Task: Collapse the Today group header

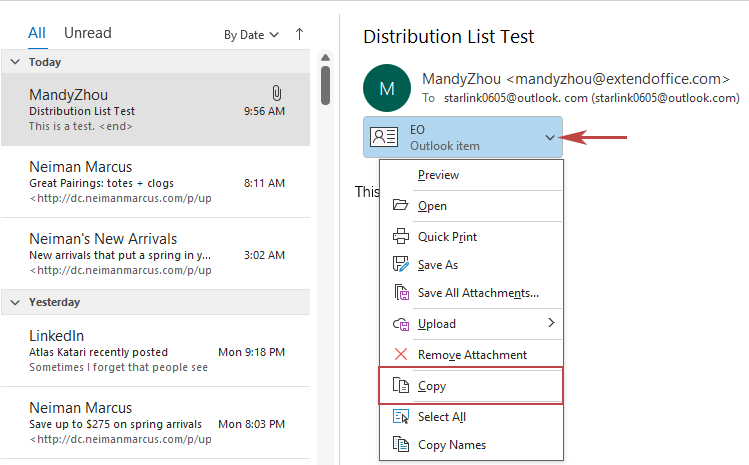Action: pos(15,62)
